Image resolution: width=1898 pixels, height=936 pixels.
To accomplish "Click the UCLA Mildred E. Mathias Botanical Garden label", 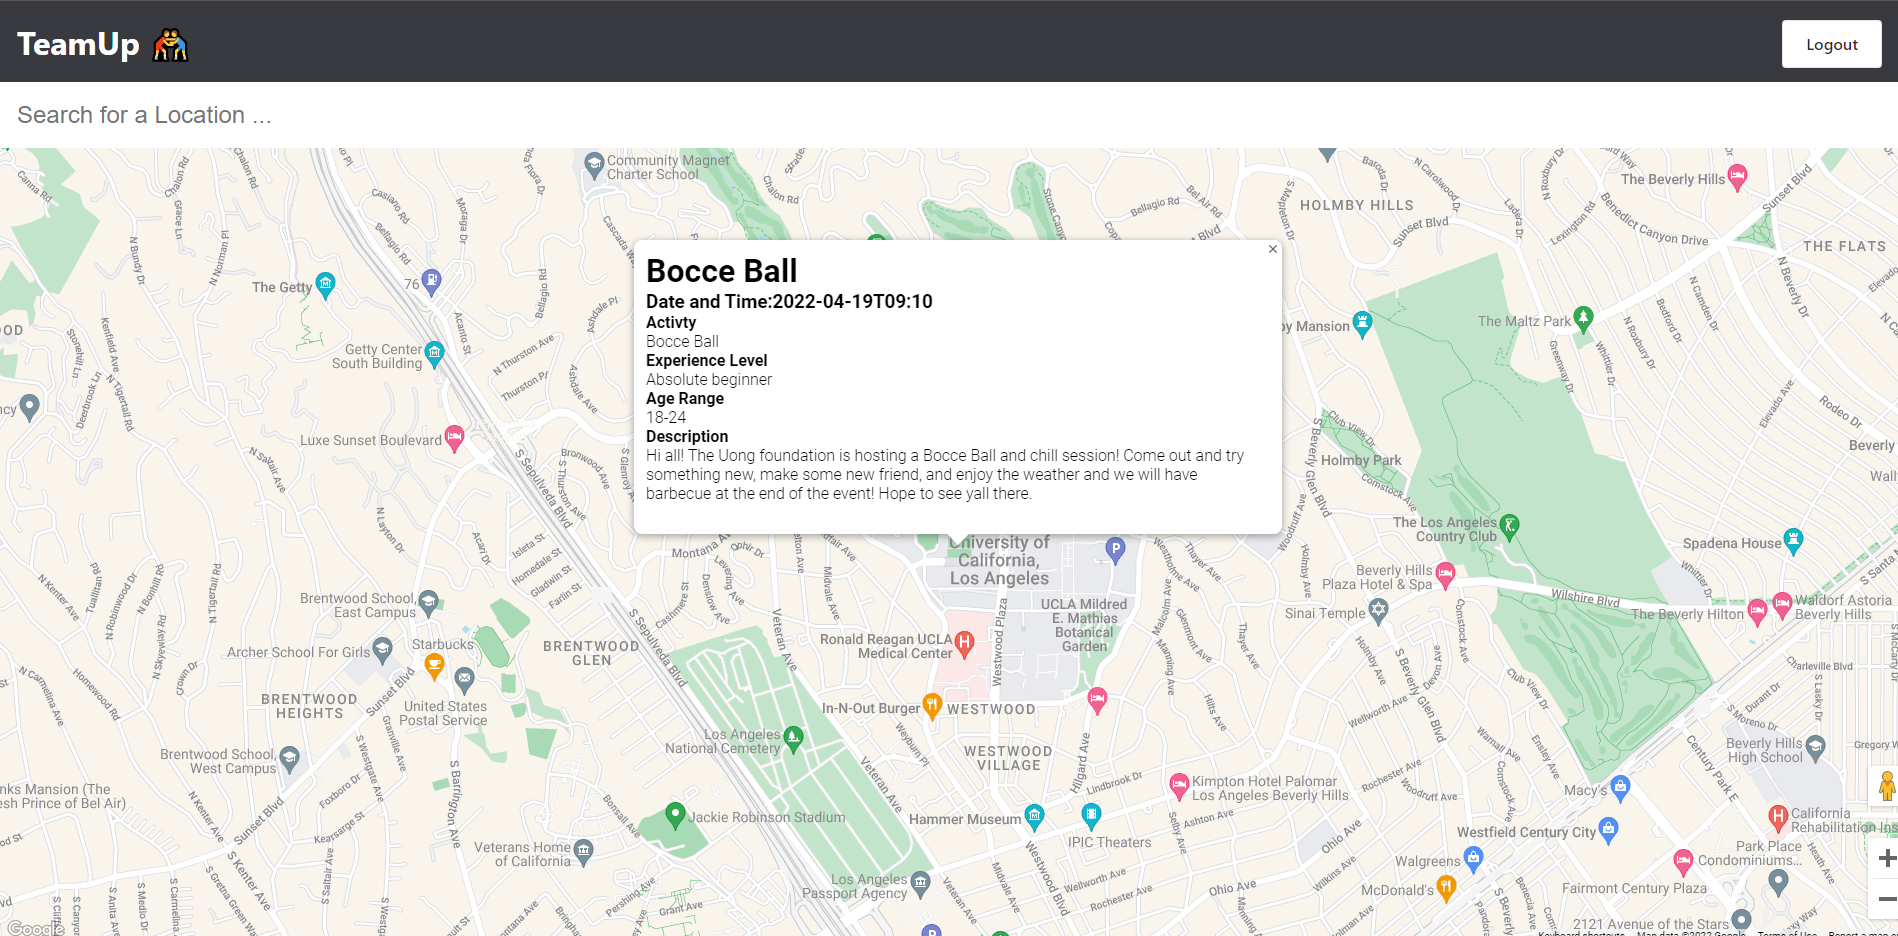I will pyautogui.click(x=1084, y=625).
